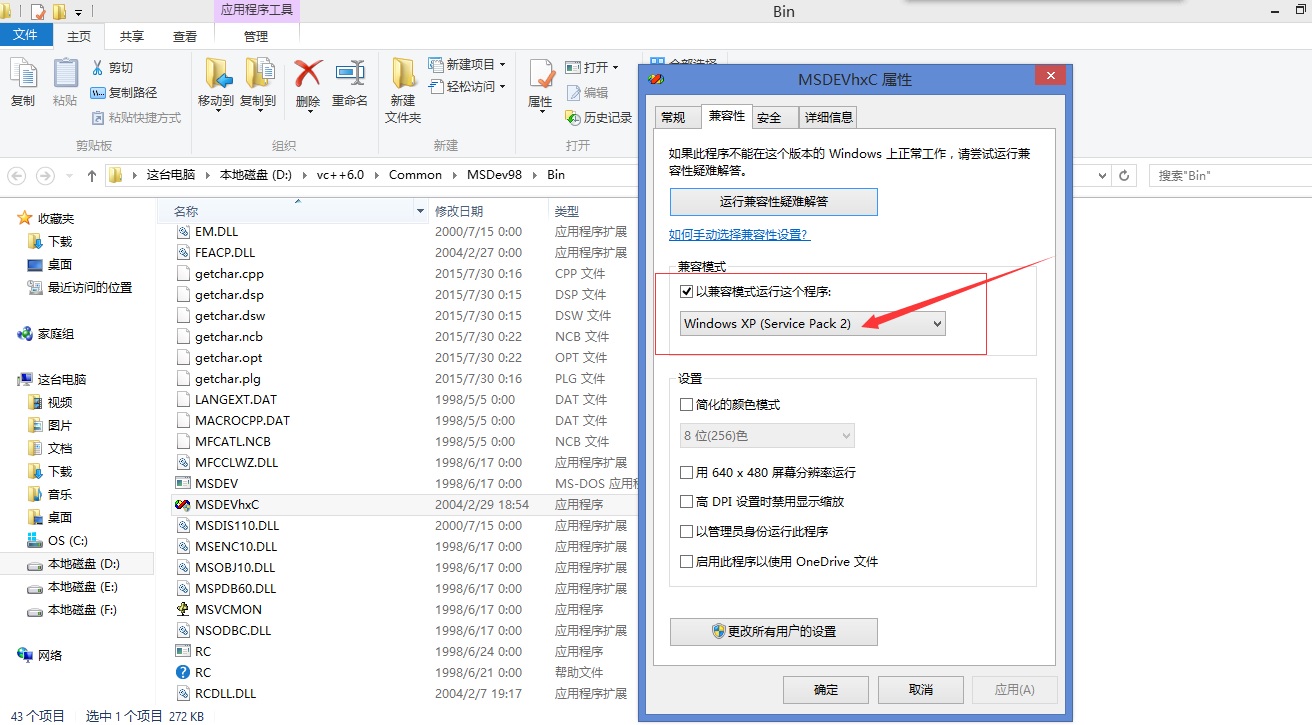Click Common in address breadcrumb
The width and height of the screenshot is (1312, 725).
tap(415, 175)
